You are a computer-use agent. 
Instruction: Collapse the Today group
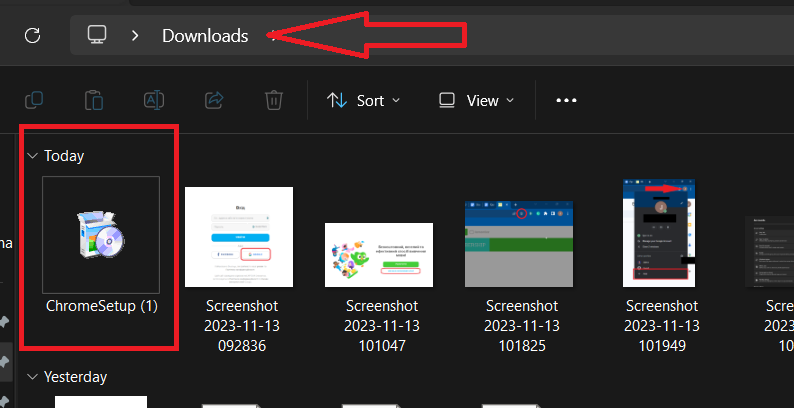click(33, 156)
